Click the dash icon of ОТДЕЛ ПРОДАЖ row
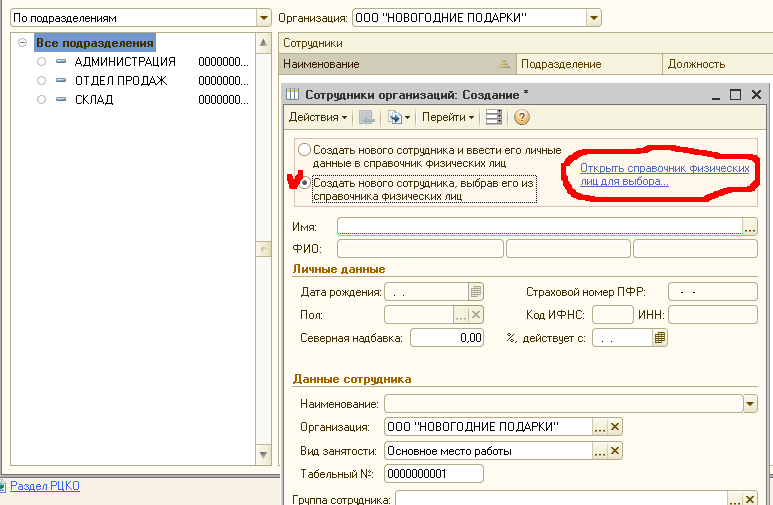 click(x=61, y=80)
